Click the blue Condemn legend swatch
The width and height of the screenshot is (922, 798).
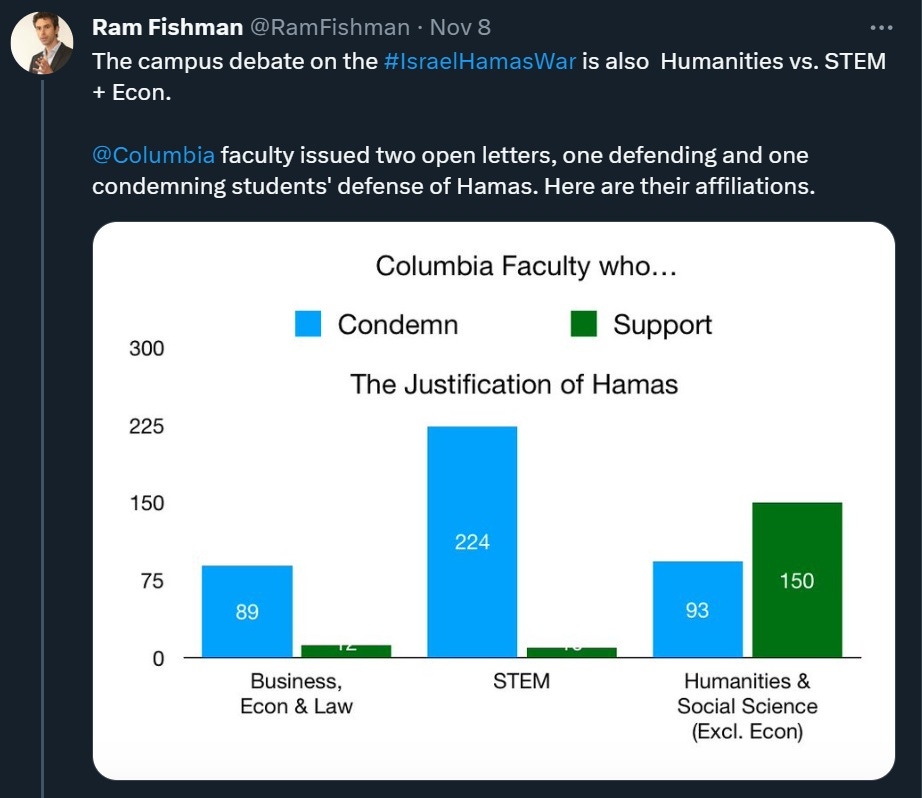(308, 324)
